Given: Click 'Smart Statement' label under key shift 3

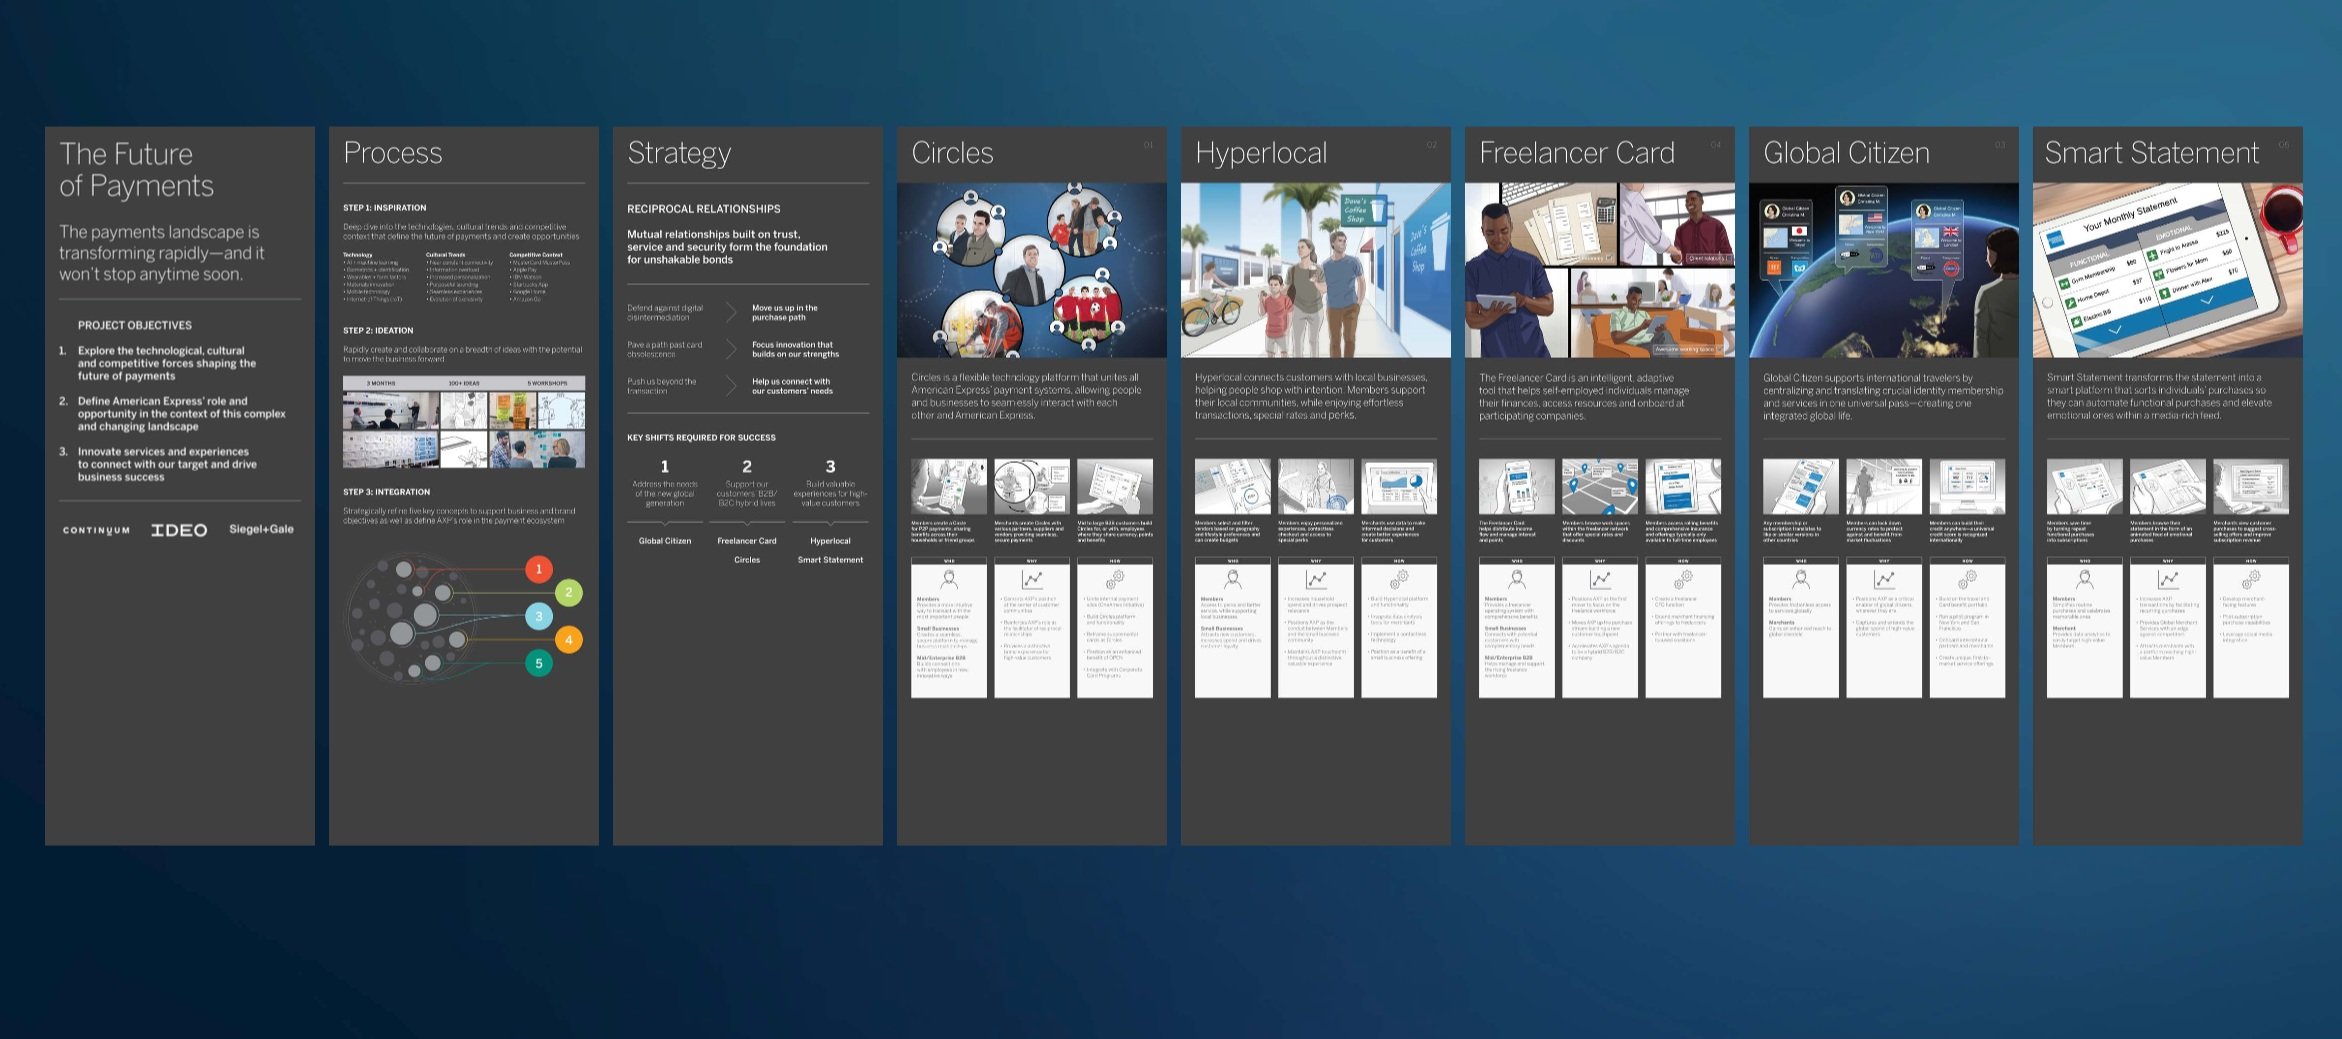Looking at the screenshot, I should point(830,560).
